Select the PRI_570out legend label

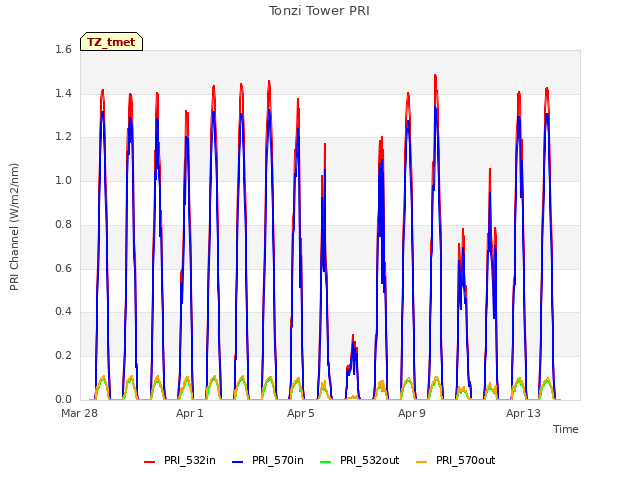(465, 460)
